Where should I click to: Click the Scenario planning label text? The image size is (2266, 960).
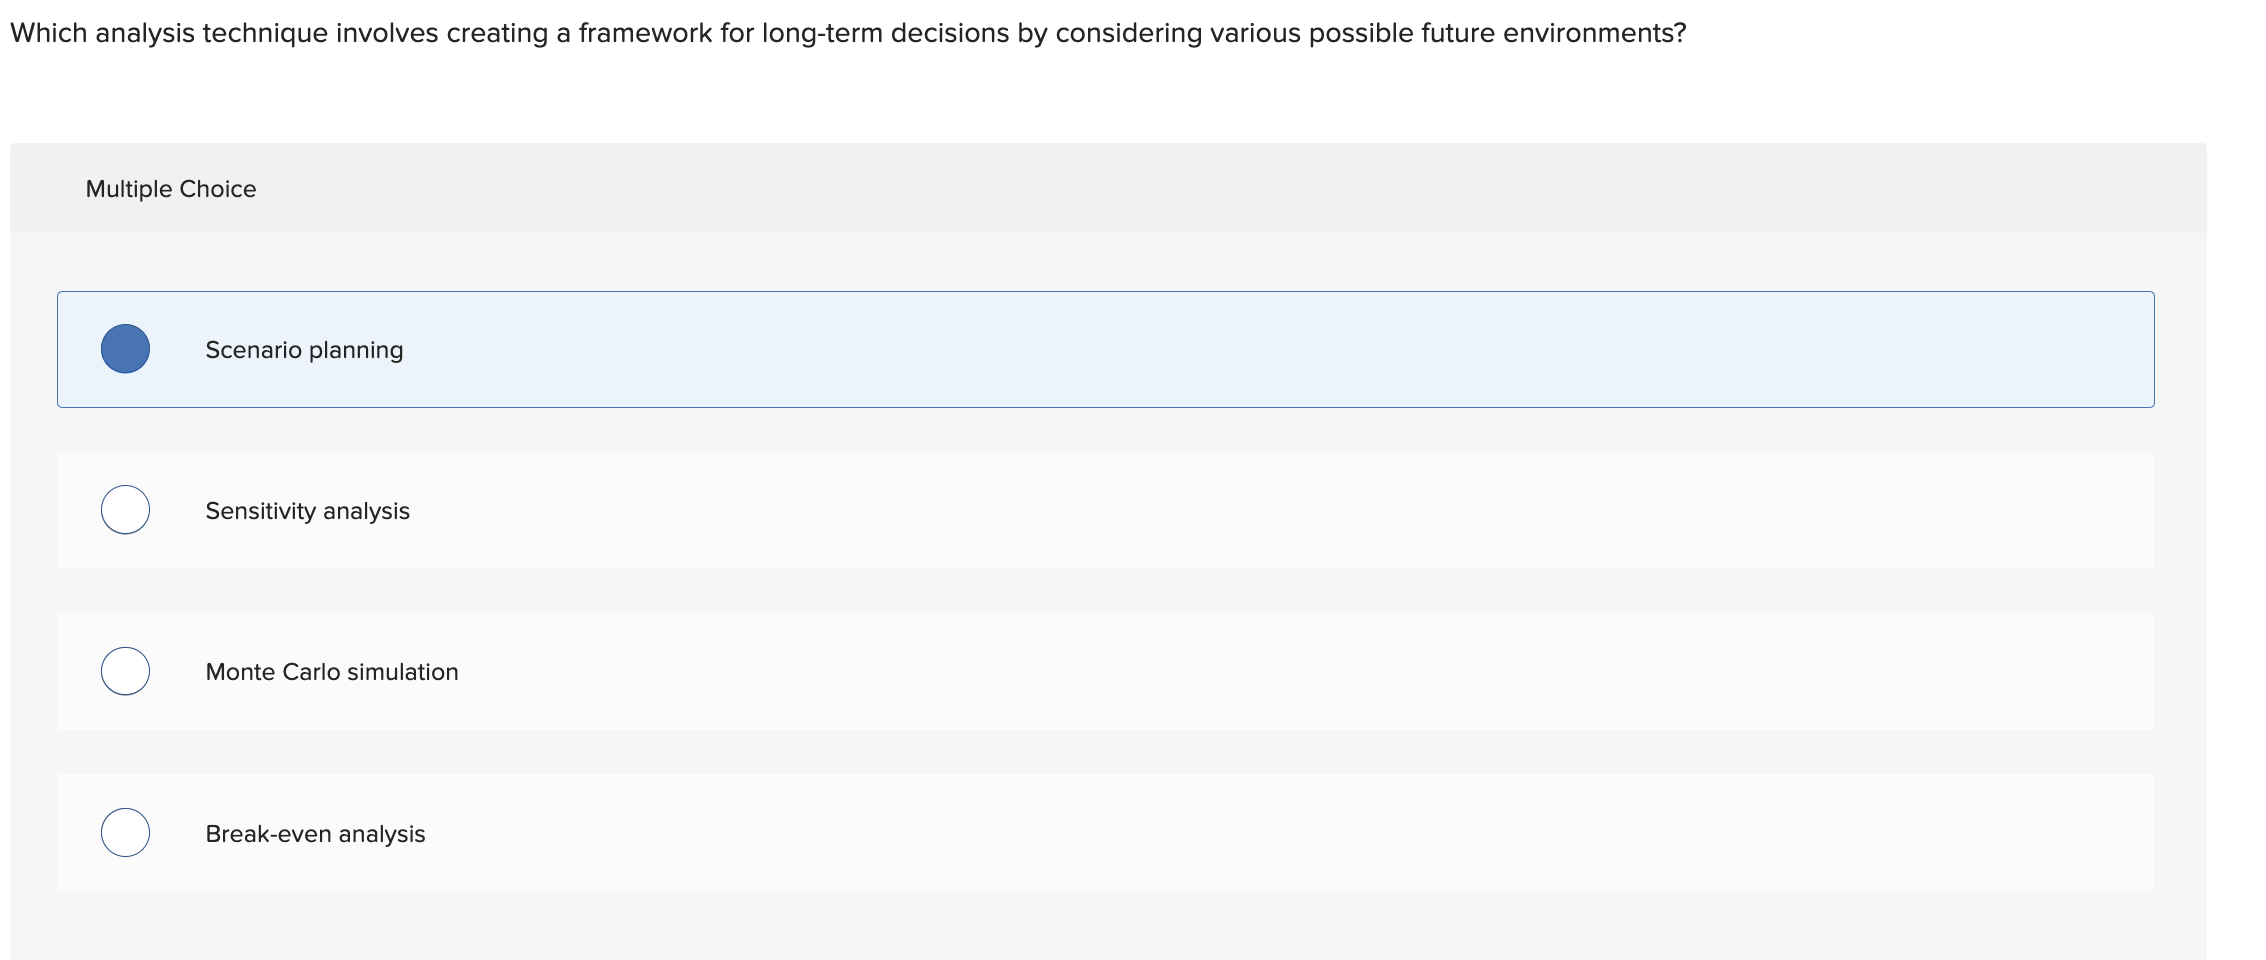pos(304,350)
